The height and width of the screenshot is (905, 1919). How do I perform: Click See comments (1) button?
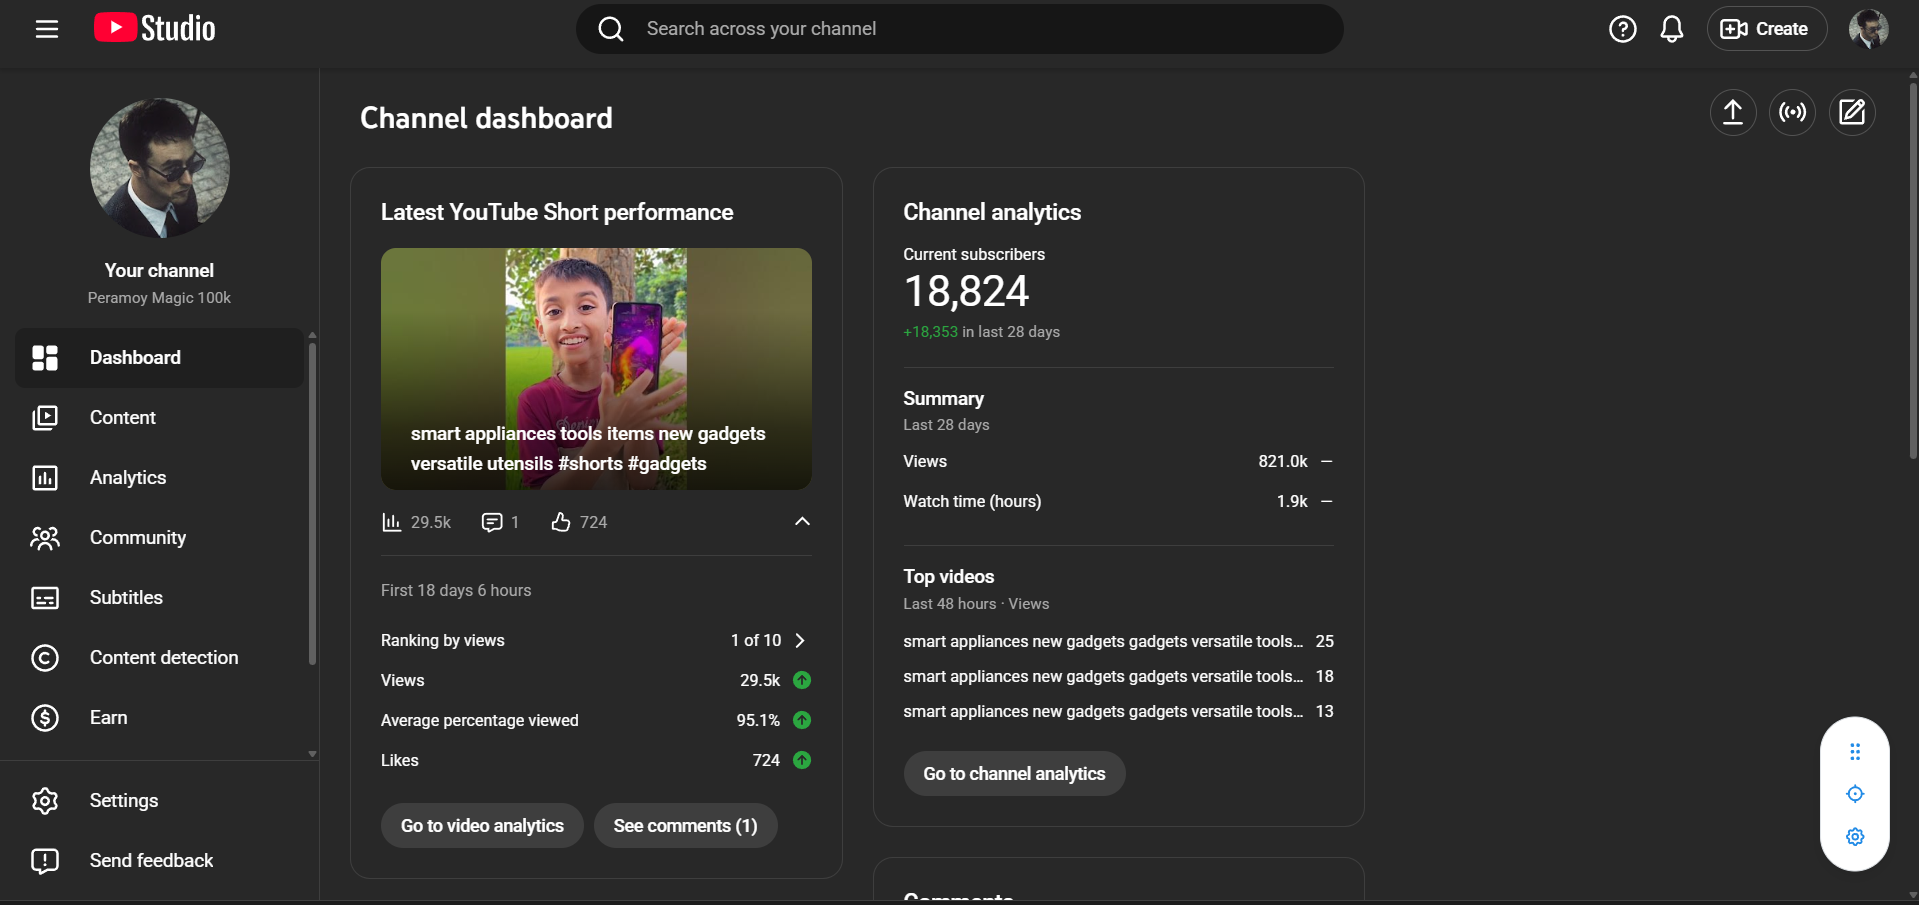(x=685, y=826)
